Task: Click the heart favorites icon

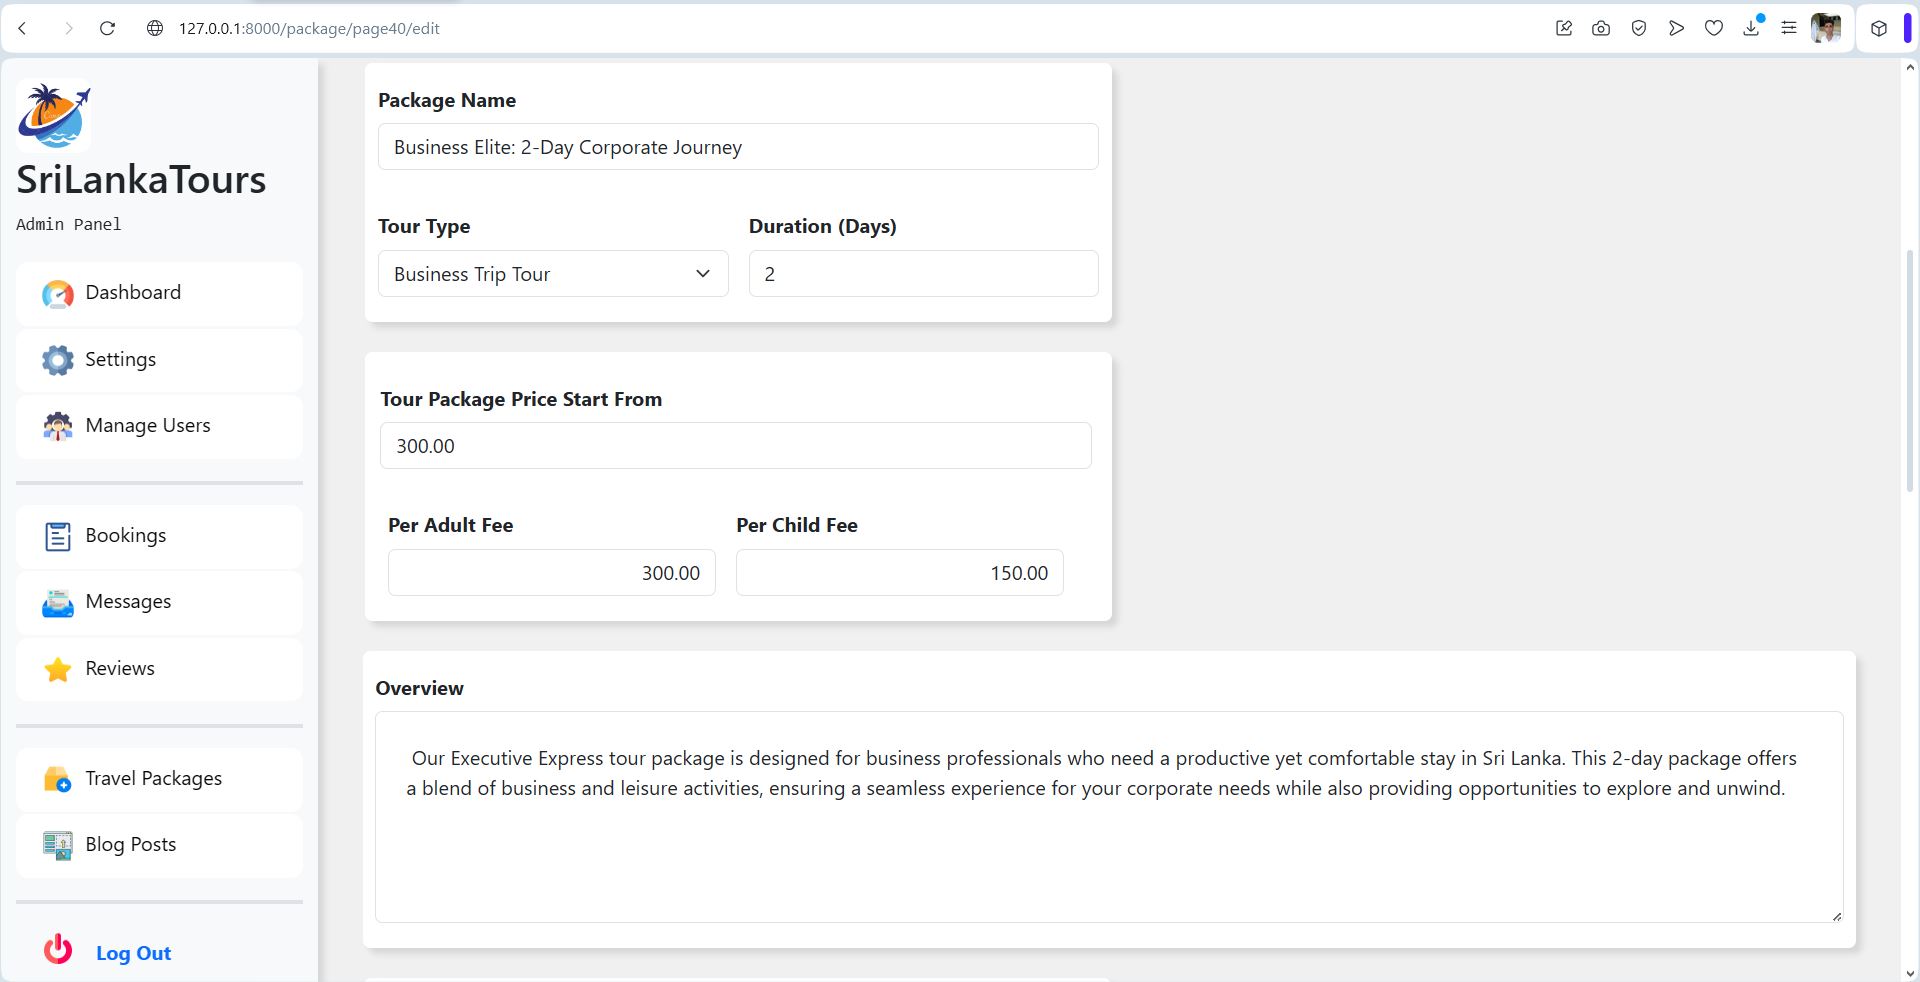Action: click(1714, 28)
